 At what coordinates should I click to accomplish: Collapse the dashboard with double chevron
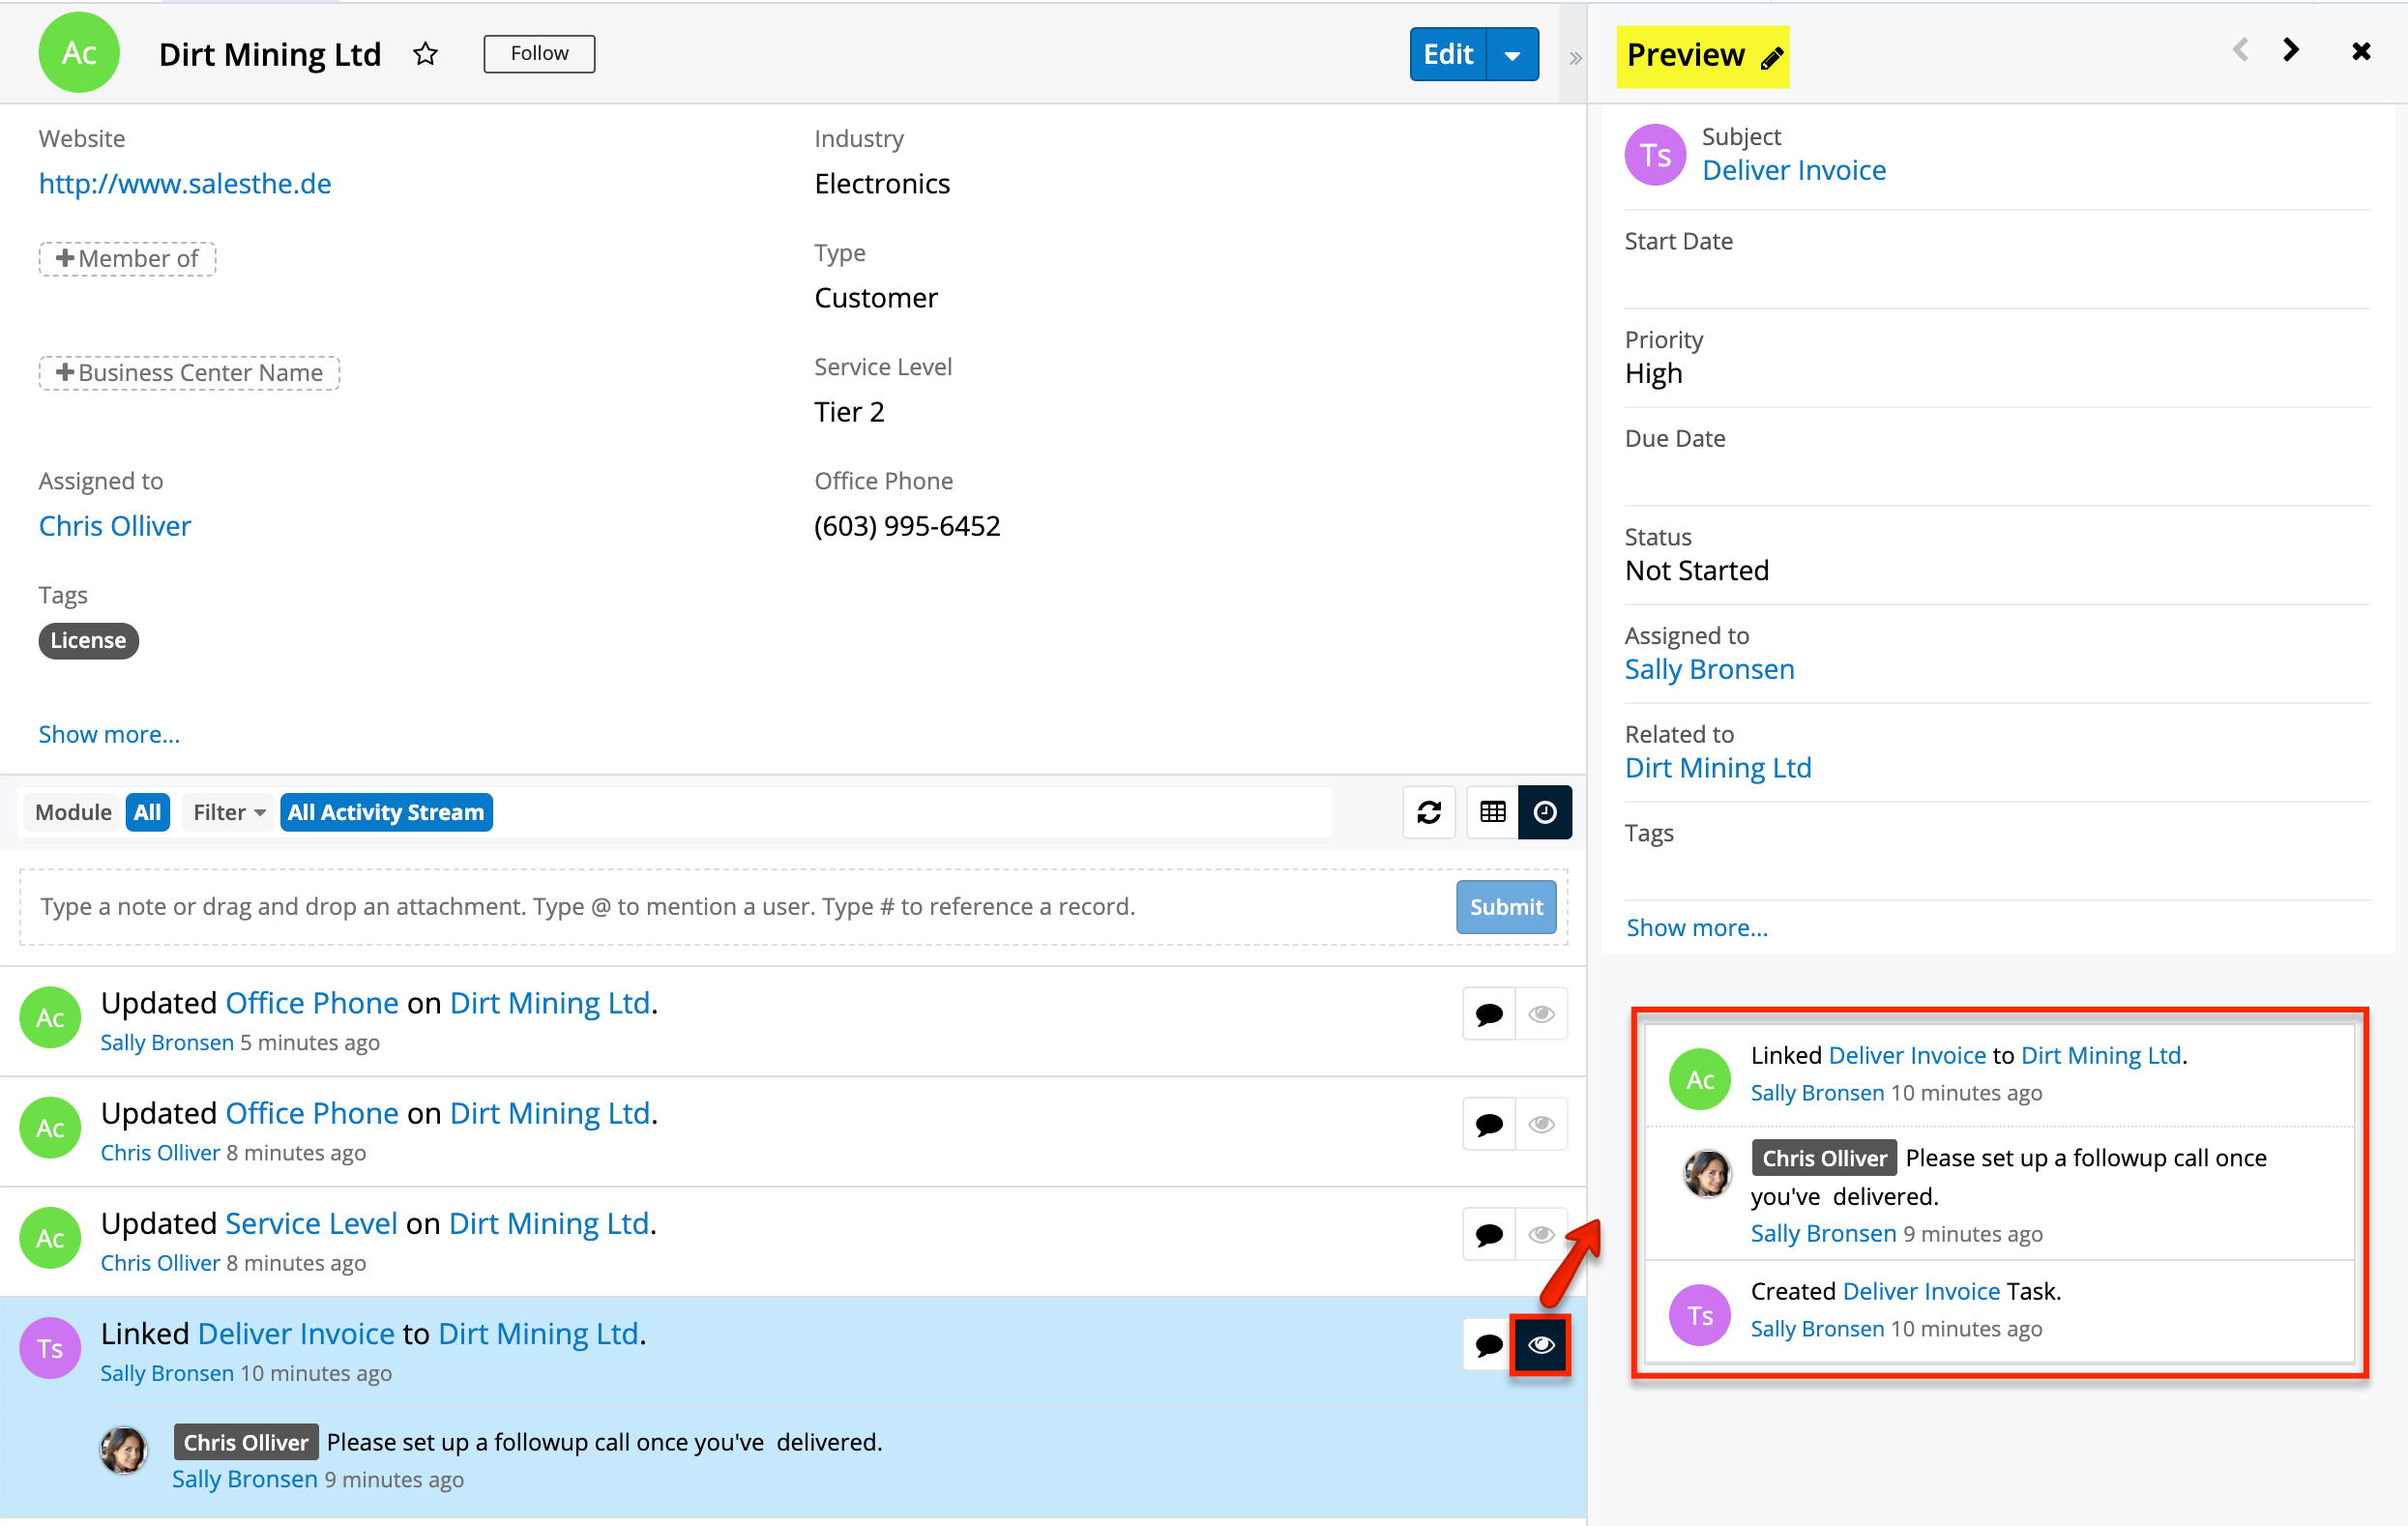point(1575,58)
